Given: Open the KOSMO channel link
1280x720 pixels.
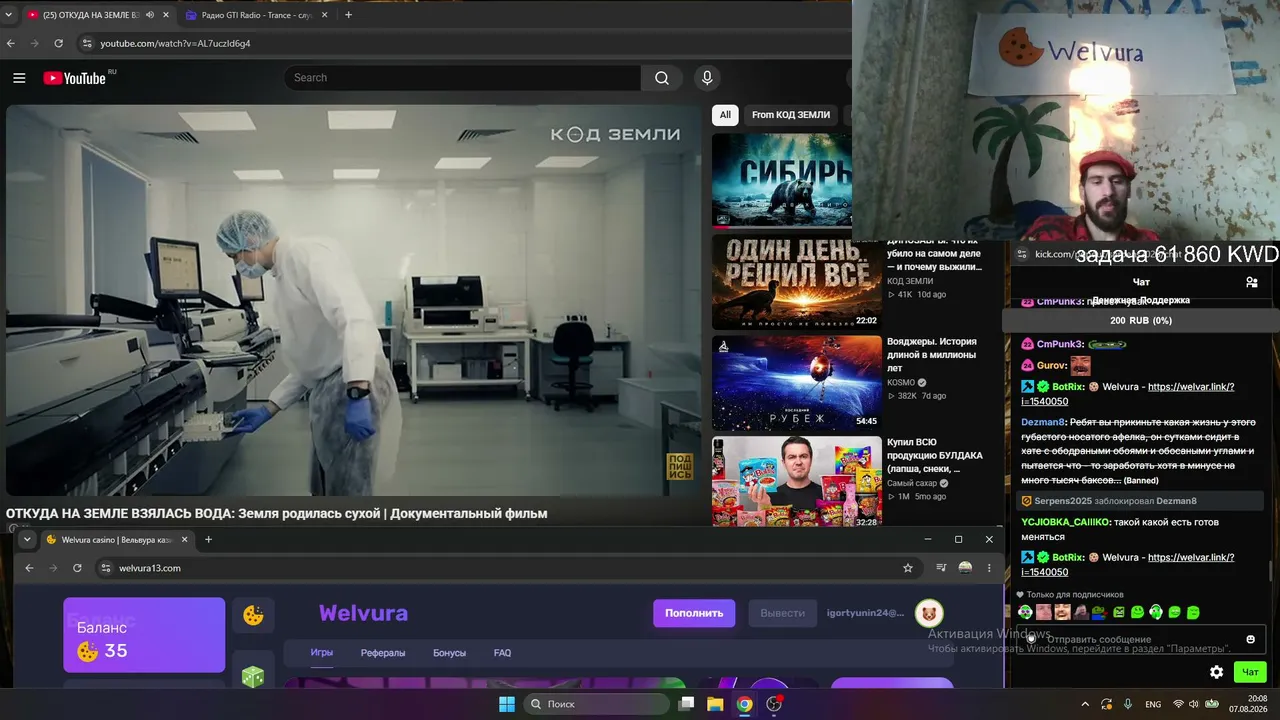Looking at the screenshot, I should pyautogui.click(x=901, y=382).
